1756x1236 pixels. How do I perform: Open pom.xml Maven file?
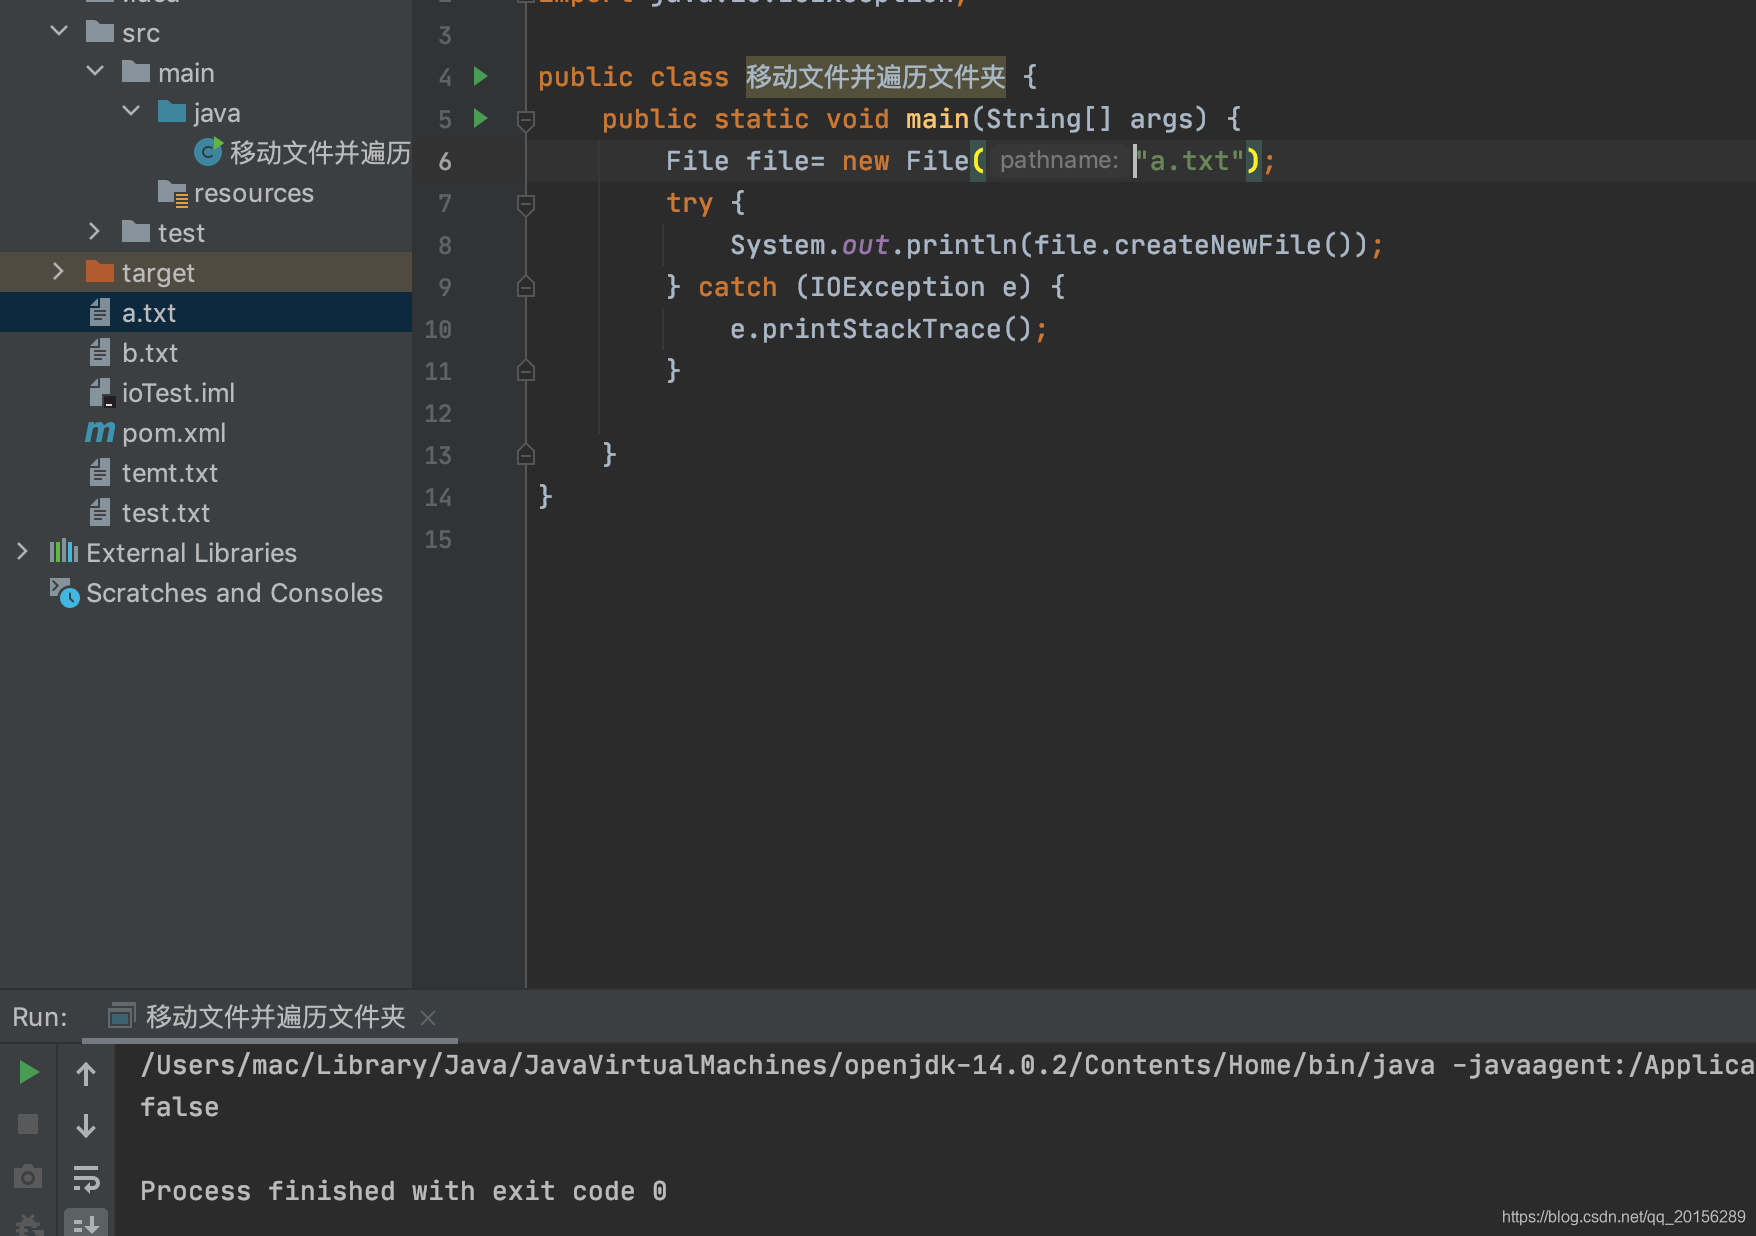click(x=206, y=432)
